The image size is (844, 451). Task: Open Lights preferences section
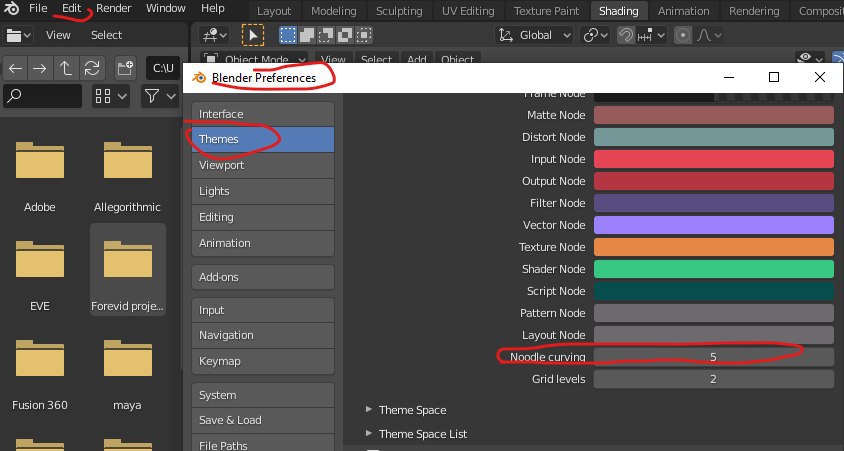[x=263, y=191]
